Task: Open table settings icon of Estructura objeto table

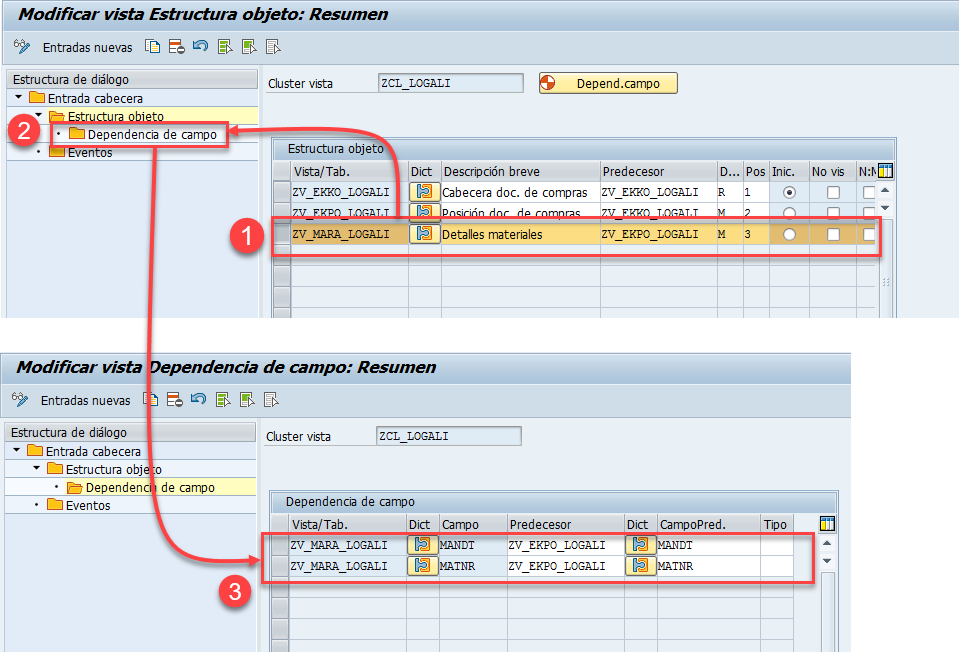Action: 886,171
